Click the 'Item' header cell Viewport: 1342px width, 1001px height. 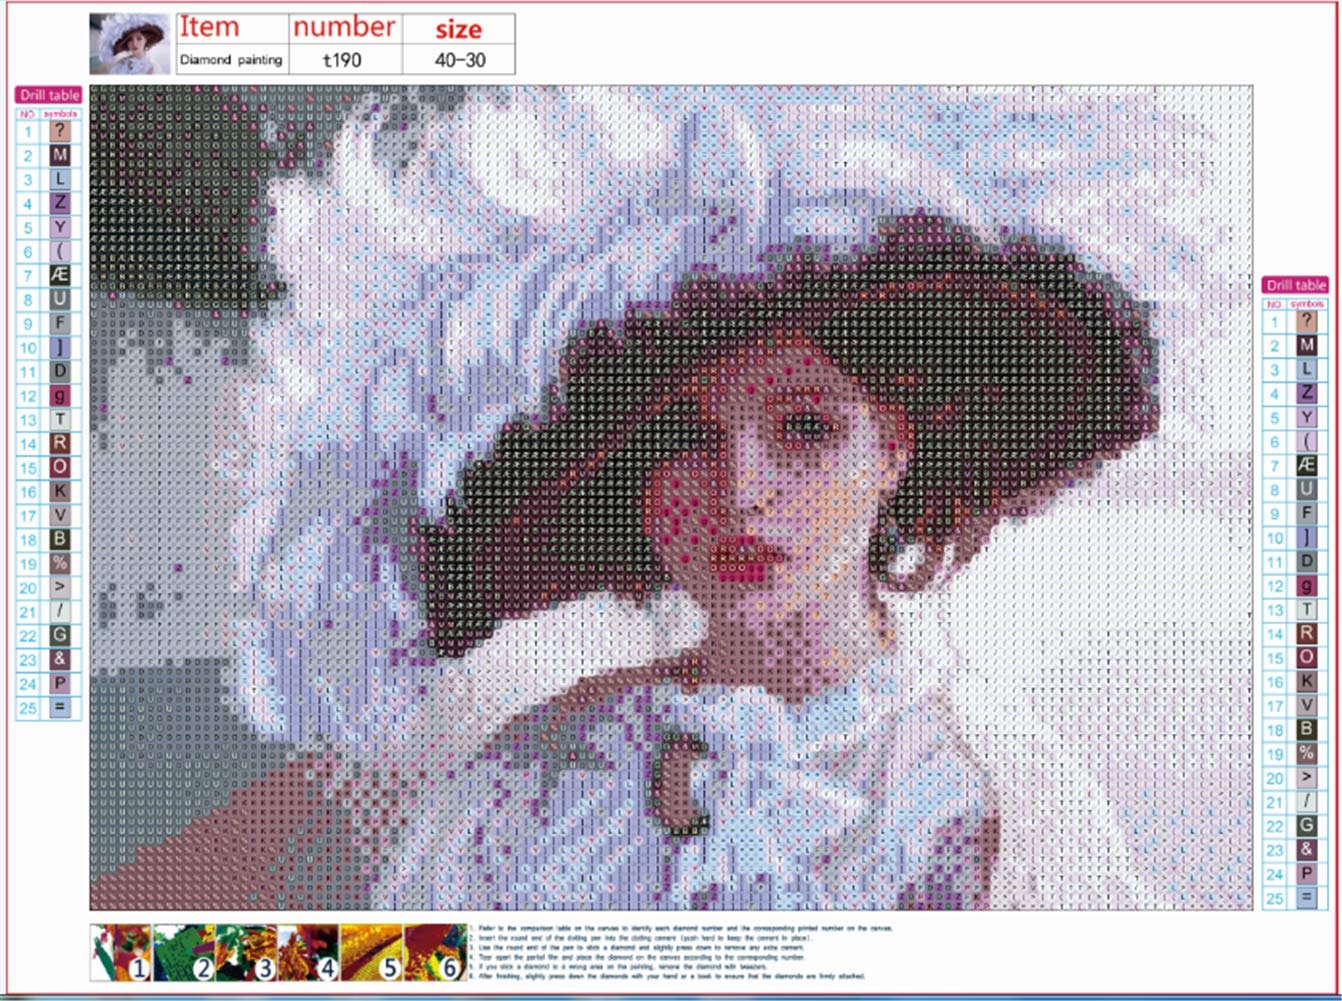233,28
